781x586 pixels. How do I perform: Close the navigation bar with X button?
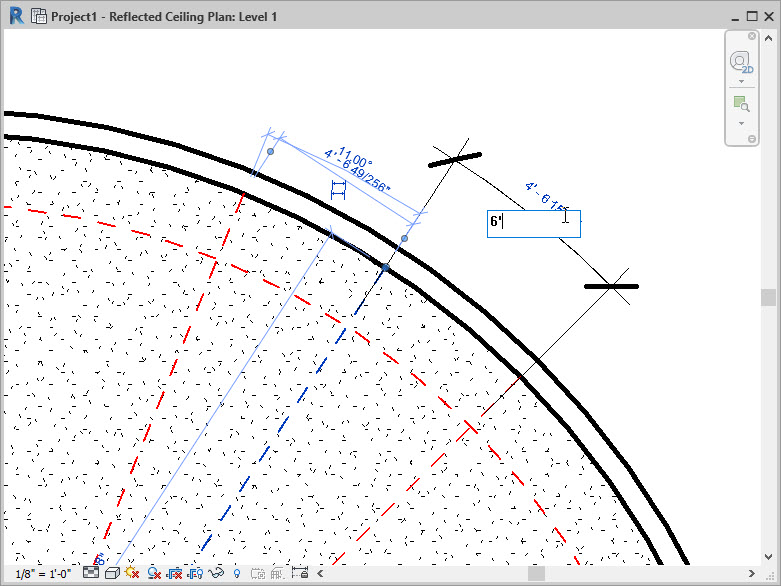752,35
